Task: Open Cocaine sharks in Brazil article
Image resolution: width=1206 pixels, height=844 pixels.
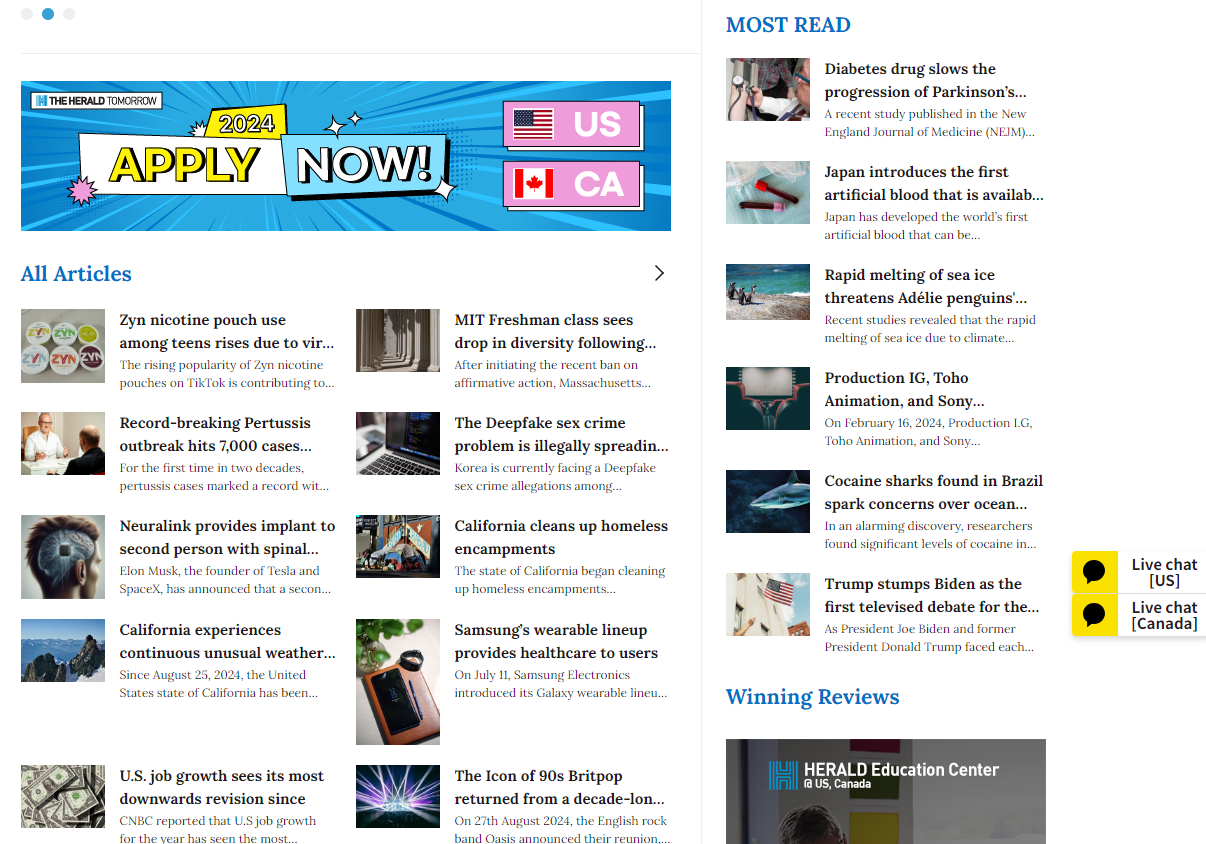Action: click(934, 492)
